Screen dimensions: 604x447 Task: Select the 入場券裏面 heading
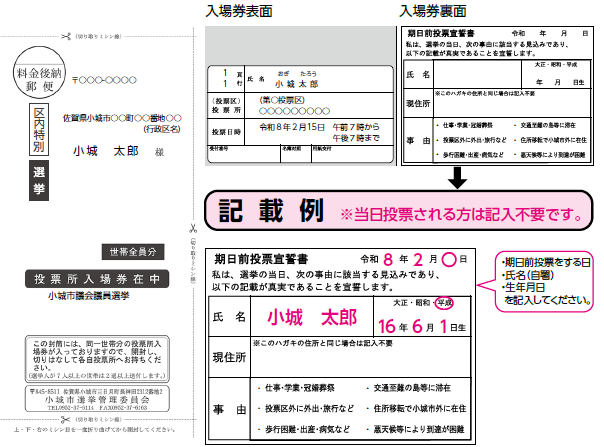click(x=433, y=11)
